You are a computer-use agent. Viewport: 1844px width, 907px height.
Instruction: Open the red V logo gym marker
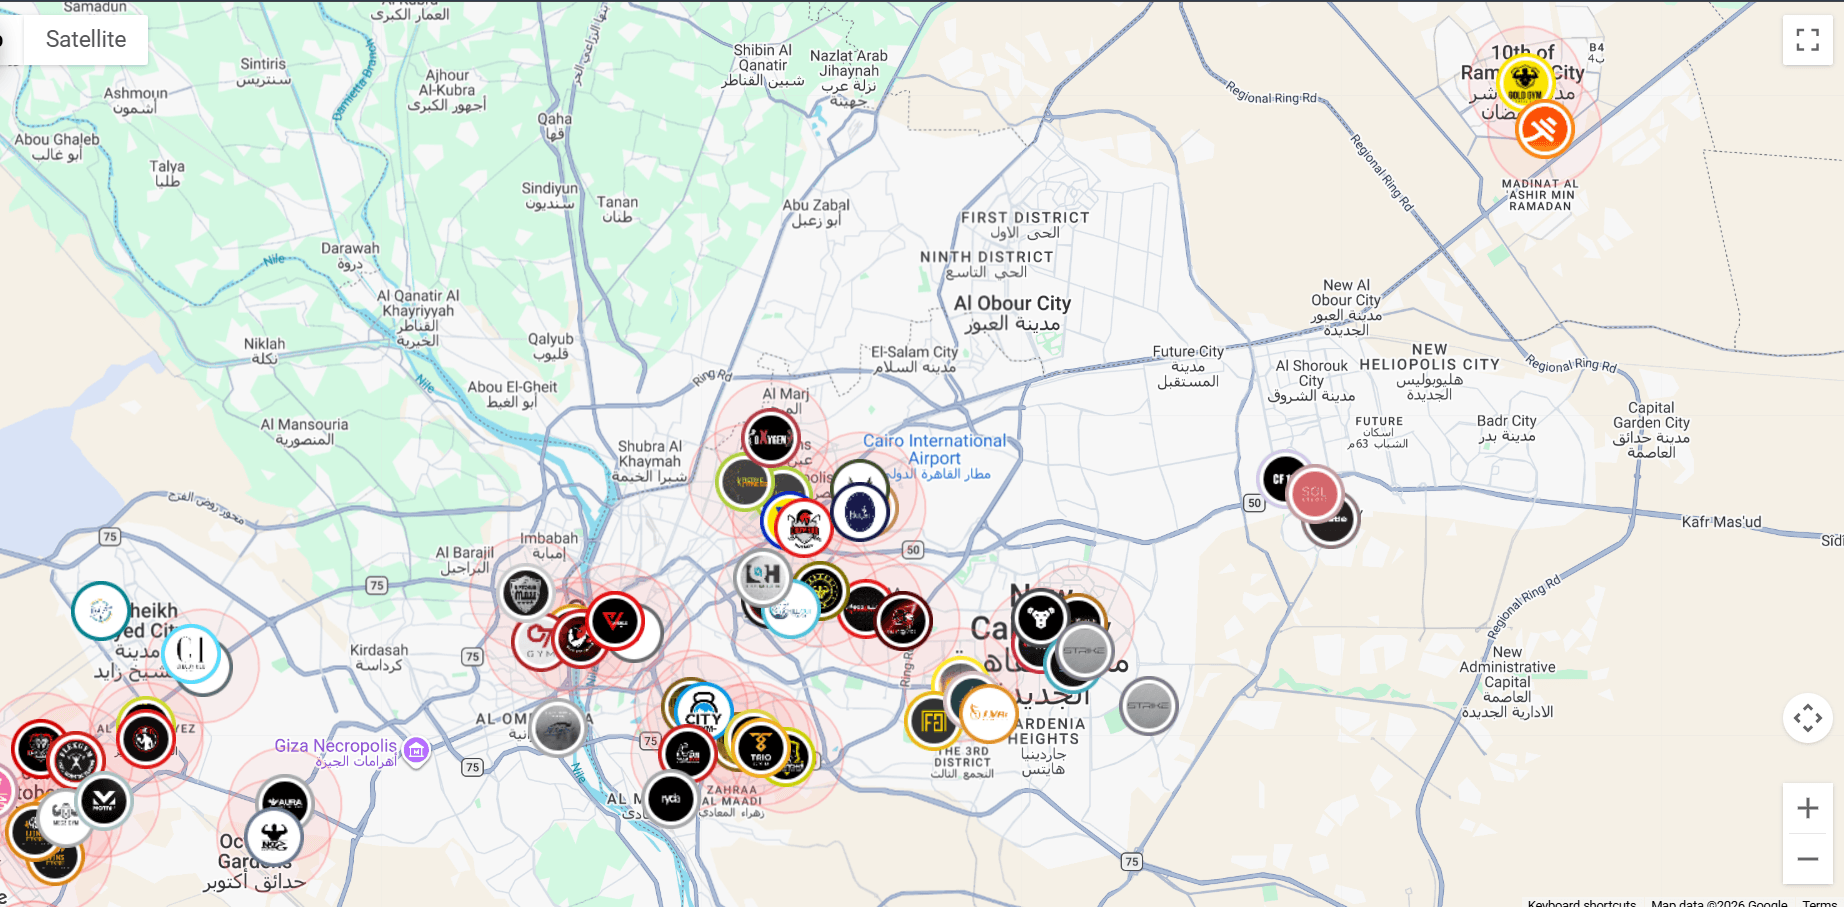(615, 621)
